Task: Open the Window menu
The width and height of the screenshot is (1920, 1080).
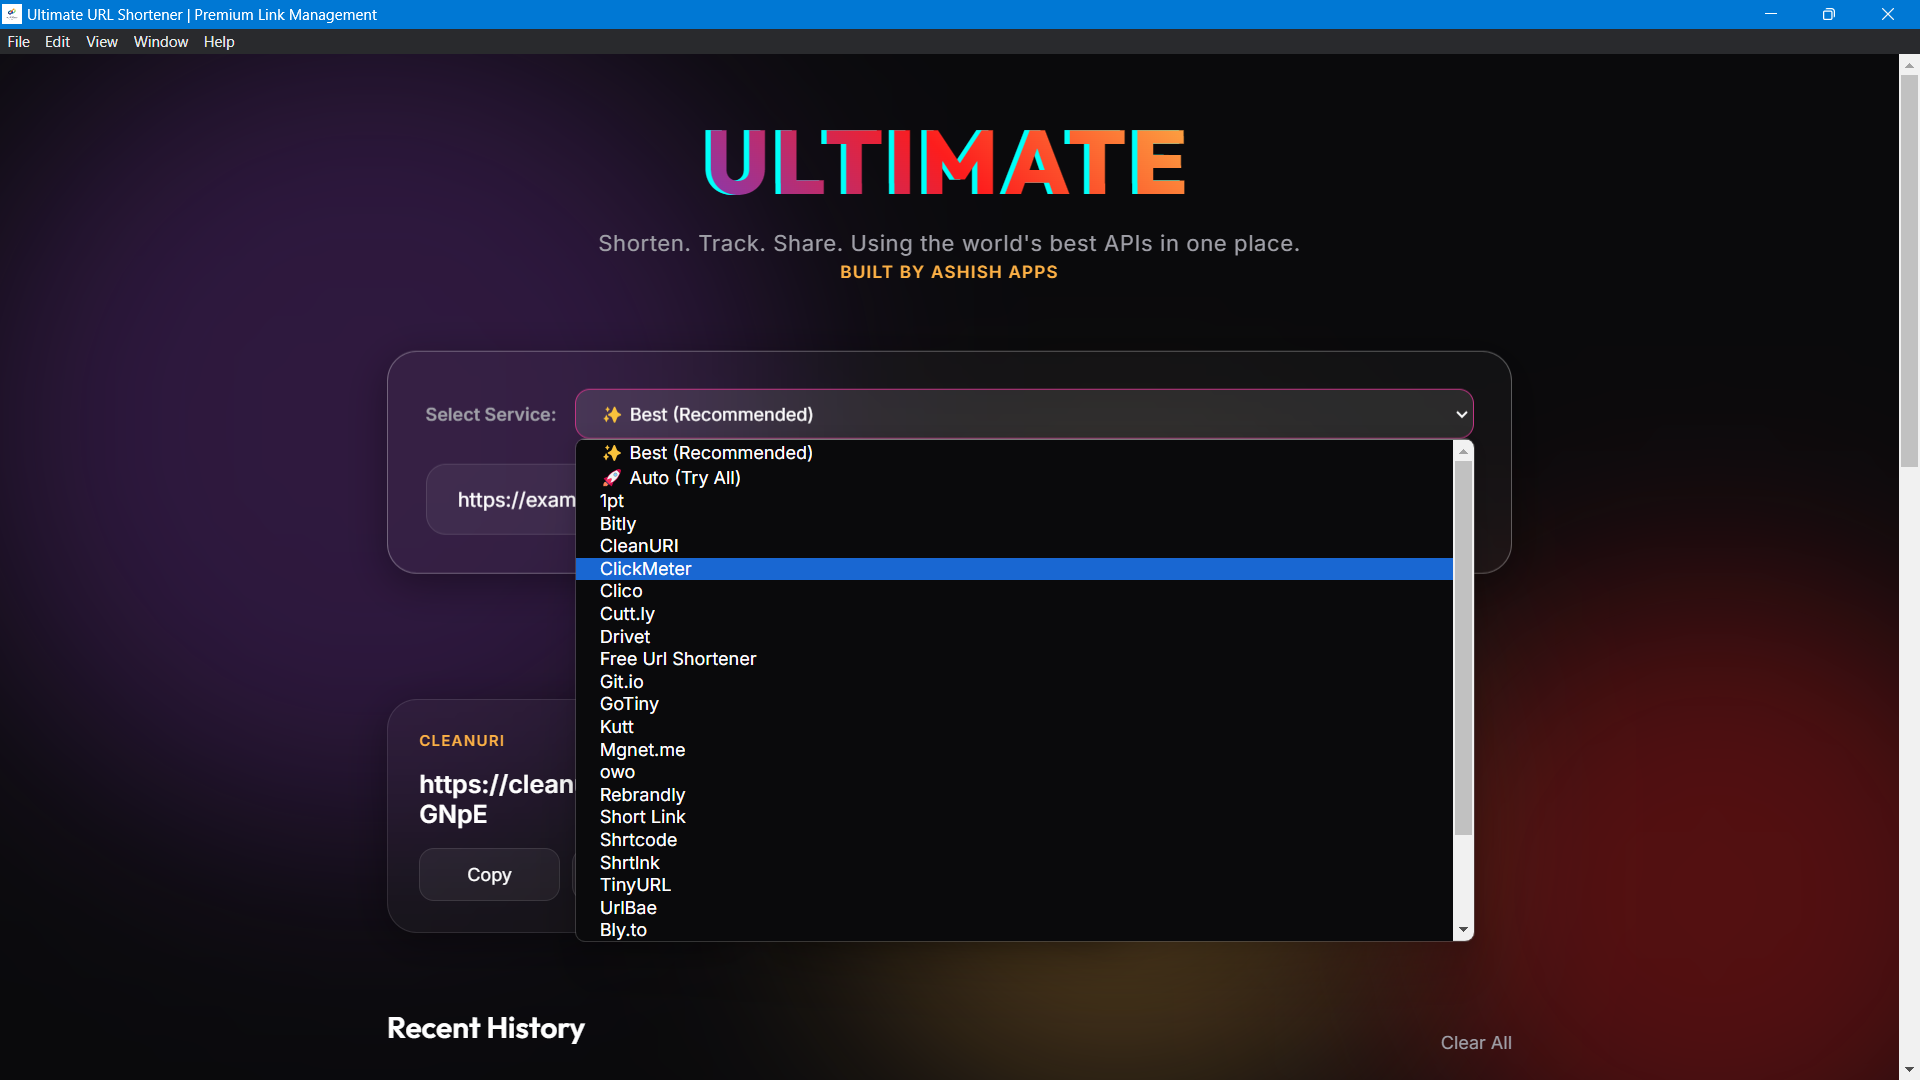Action: (161, 42)
